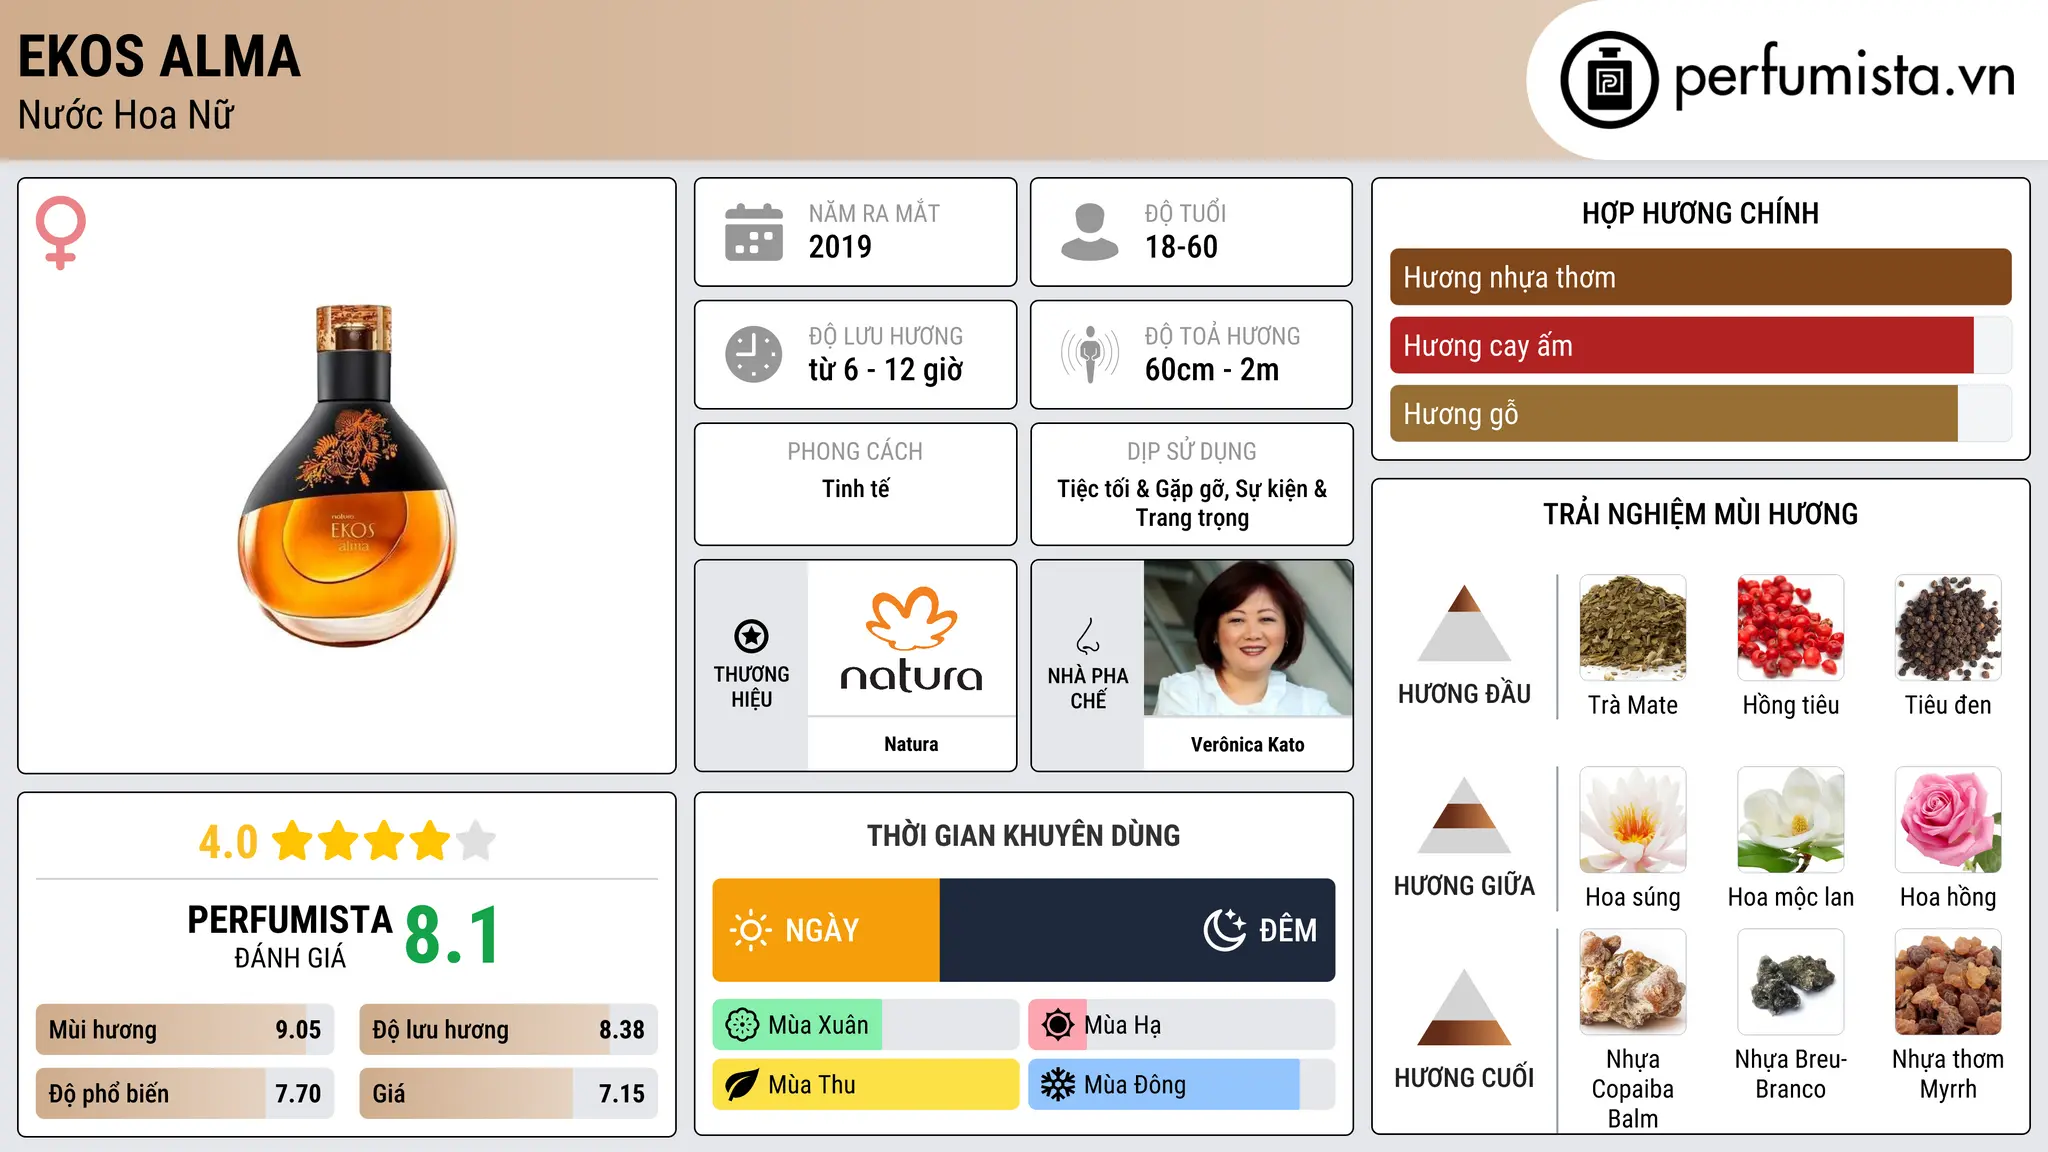Viewport: 2048px width, 1152px height.
Task: Click the perfumista.vn perfume bottle logo icon
Action: (x=1609, y=80)
